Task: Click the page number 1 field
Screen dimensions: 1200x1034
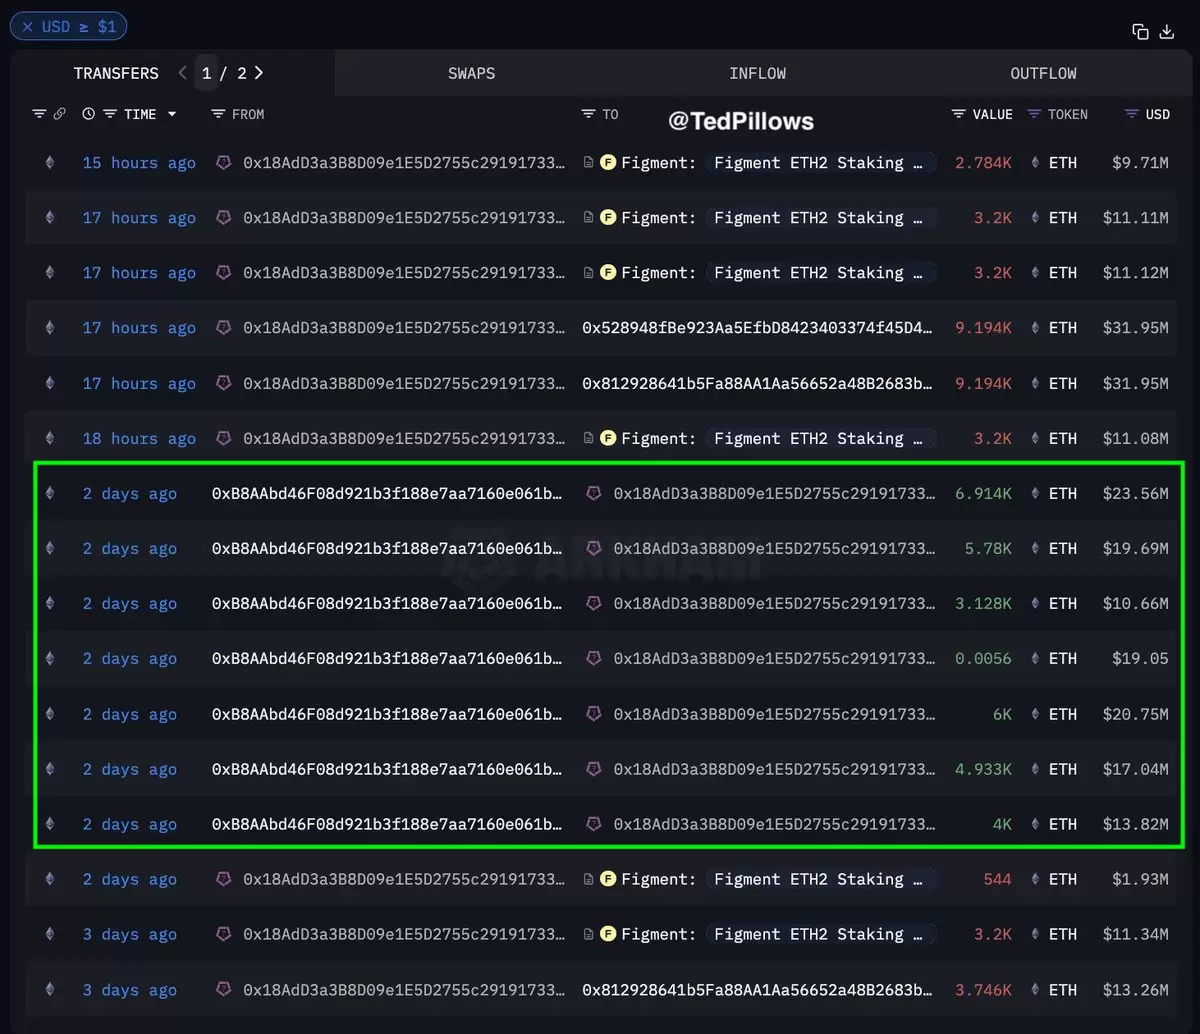Action: coord(206,73)
